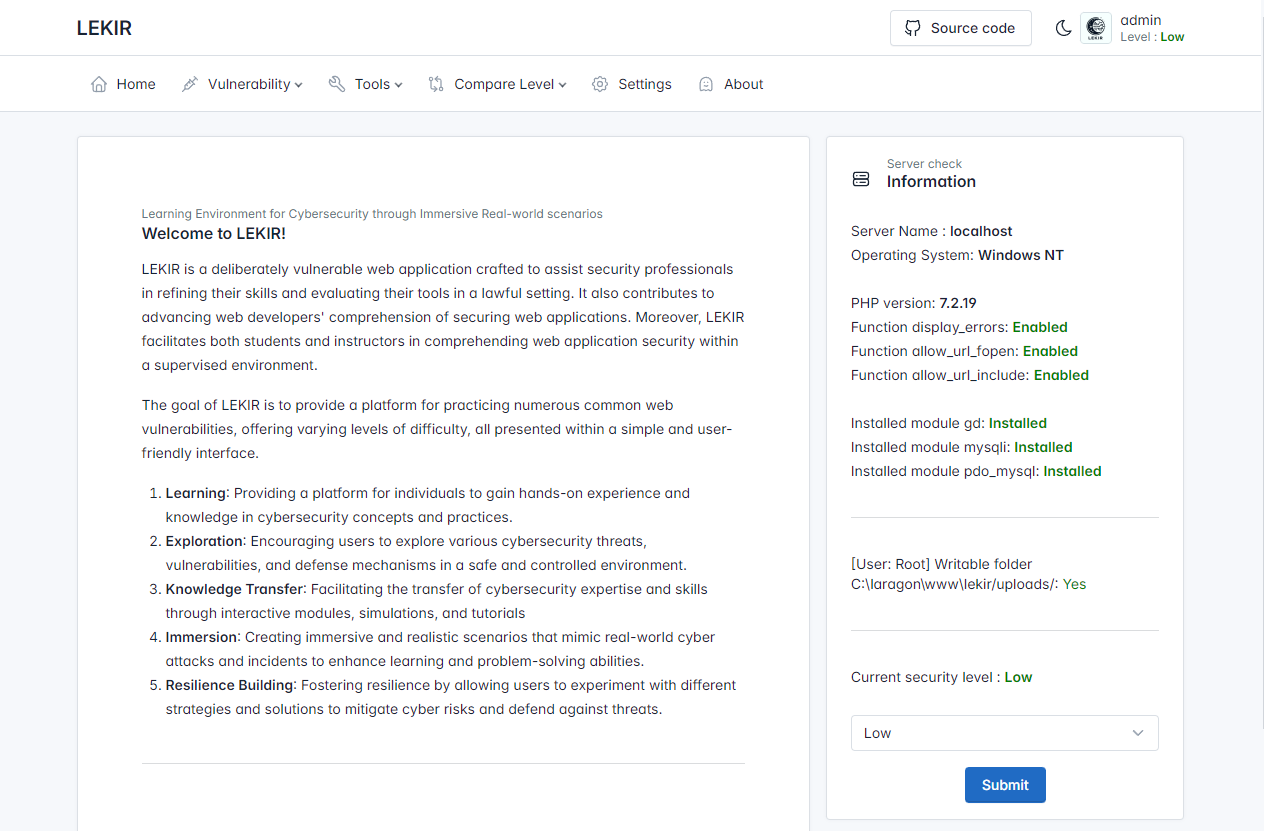Click the "Function display_errors: Enabled" line
1264x831 pixels.
click(x=959, y=327)
